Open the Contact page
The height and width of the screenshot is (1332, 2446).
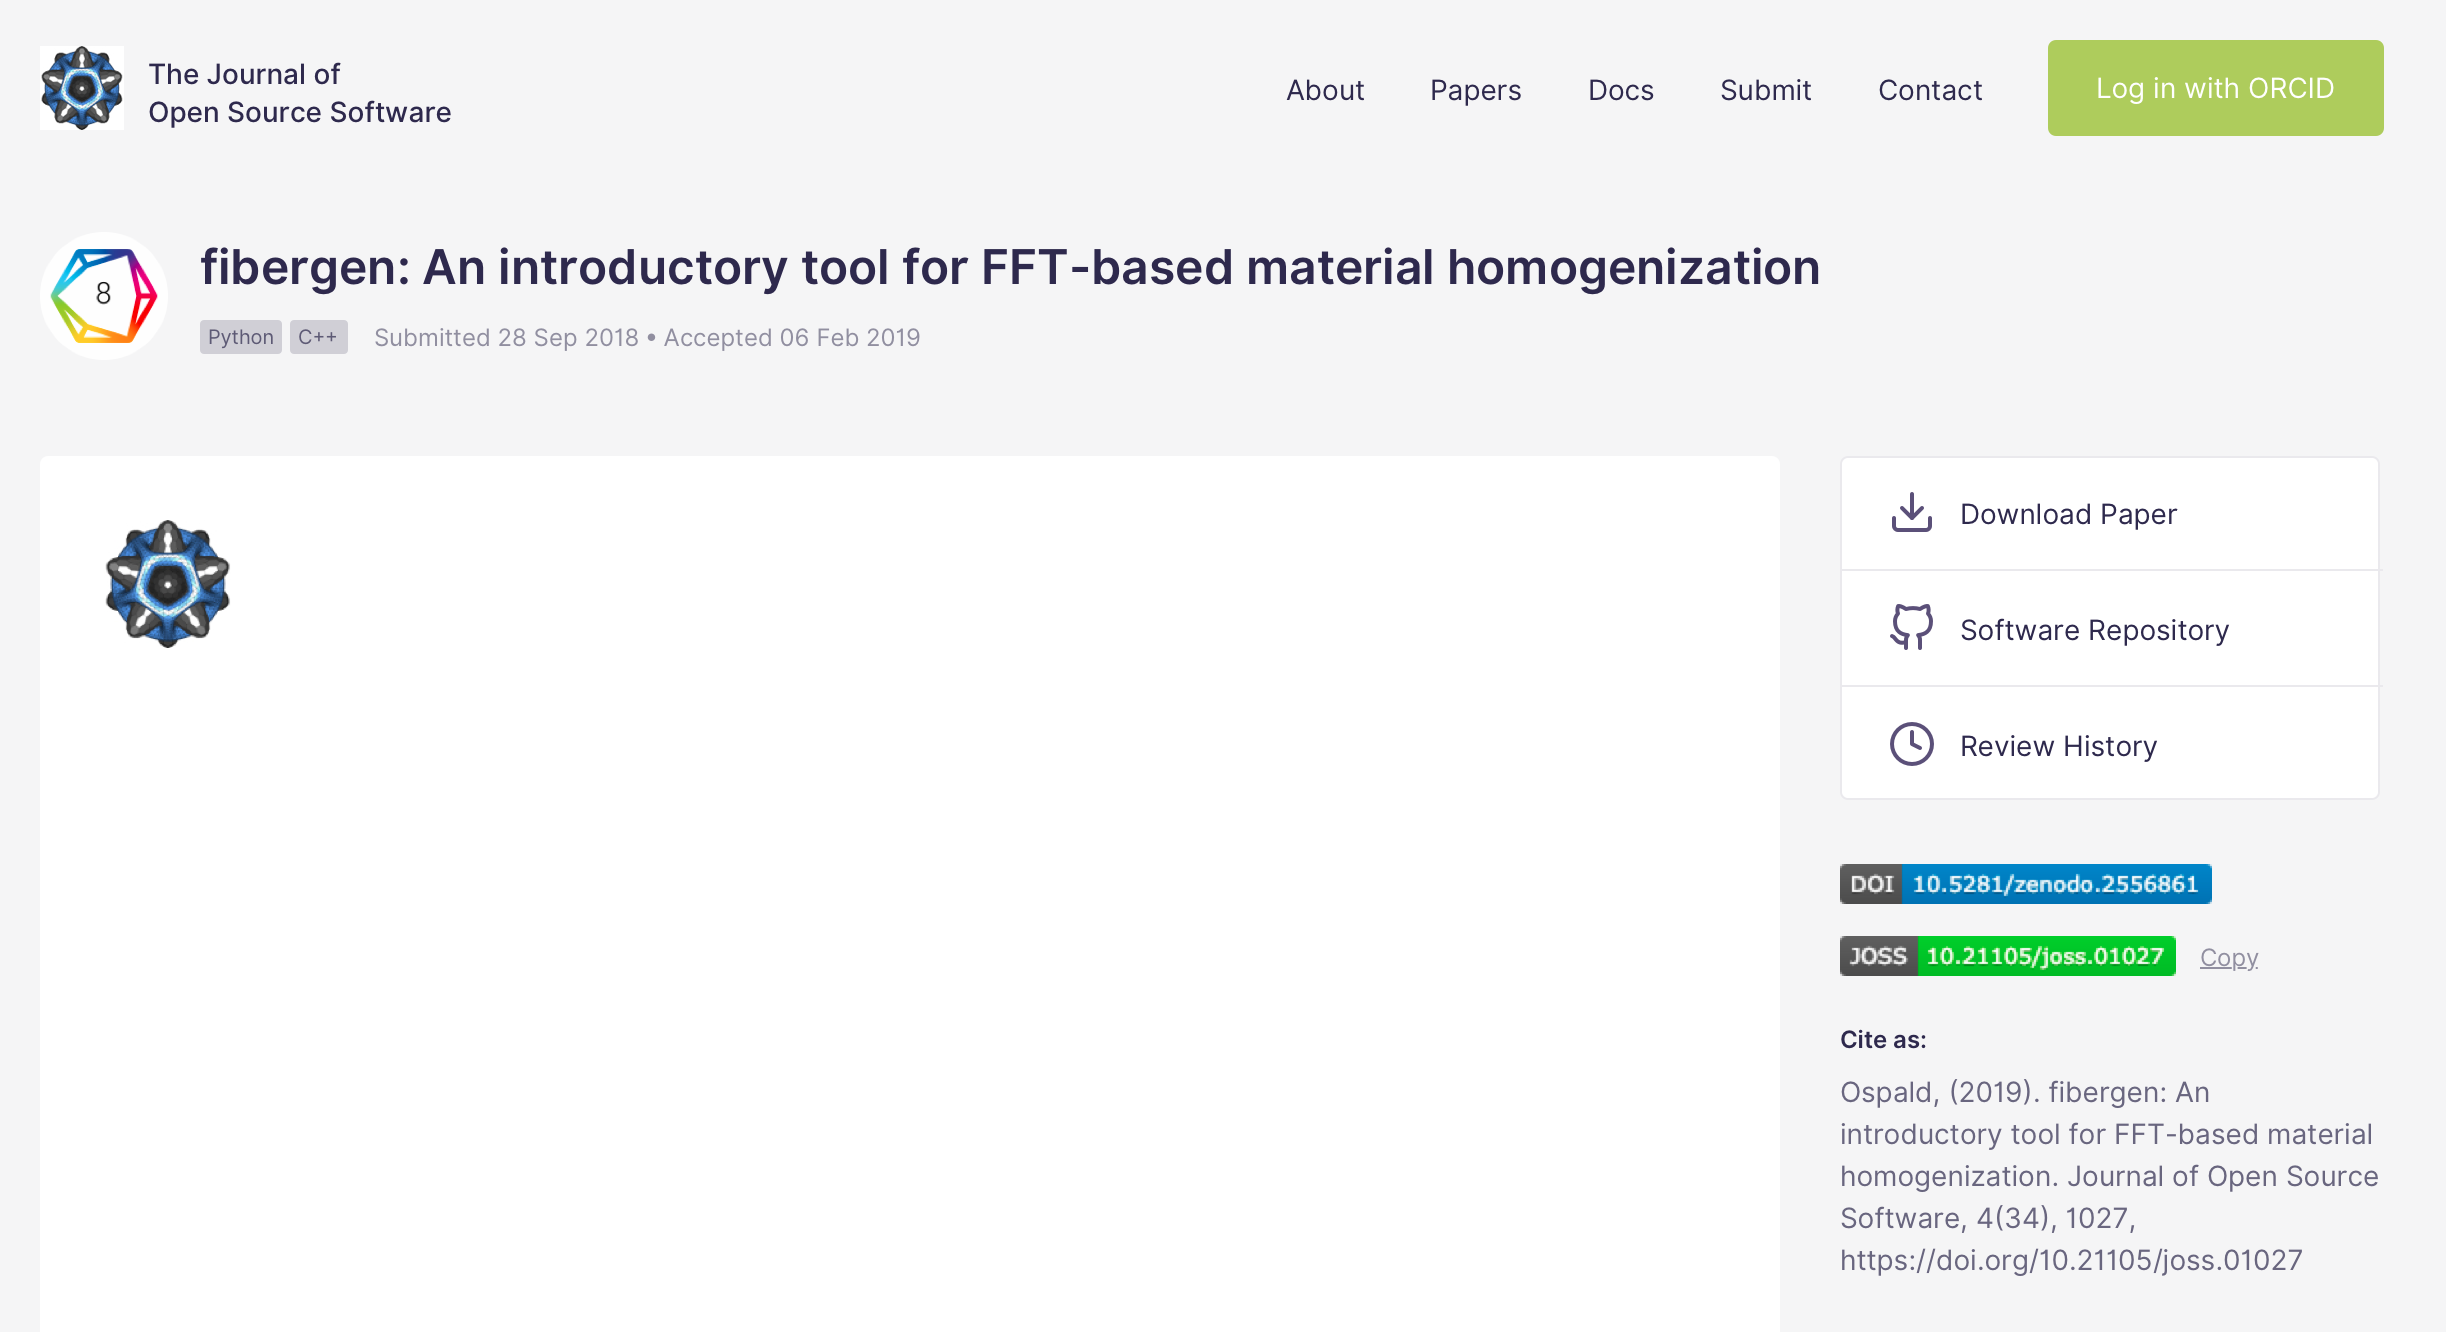pyautogui.click(x=1930, y=90)
